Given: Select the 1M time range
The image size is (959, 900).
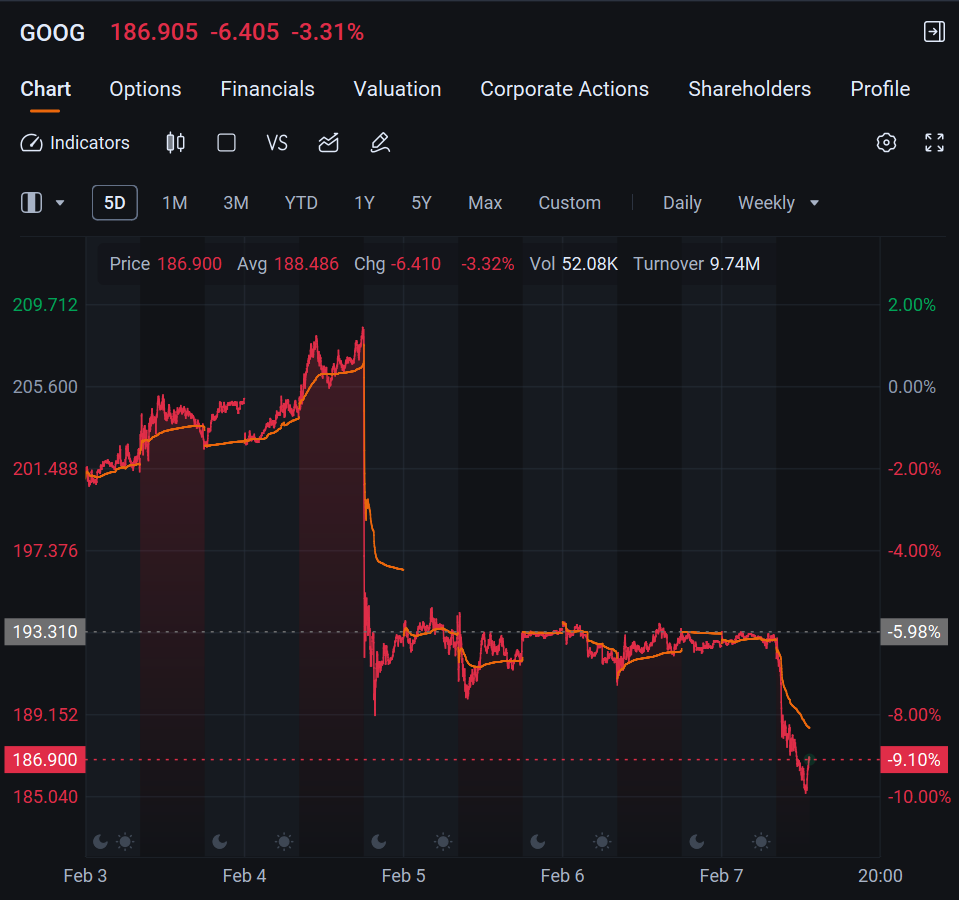Looking at the screenshot, I should [174, 203].
